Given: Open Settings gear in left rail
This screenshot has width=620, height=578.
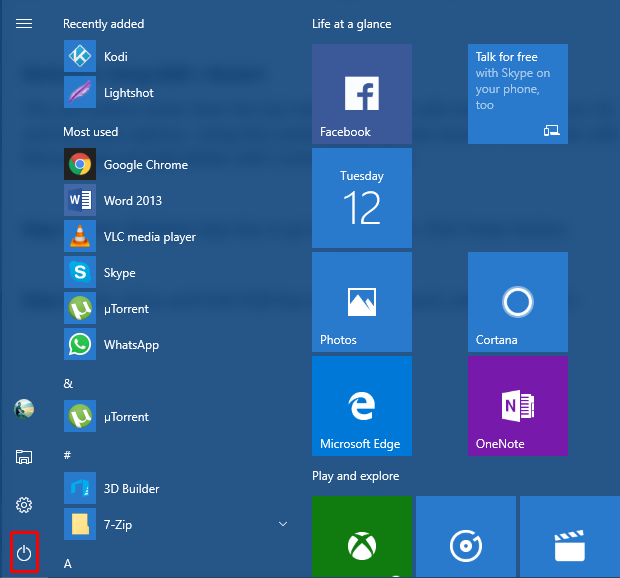Looking at the screenshot, I should click(24, 505).
